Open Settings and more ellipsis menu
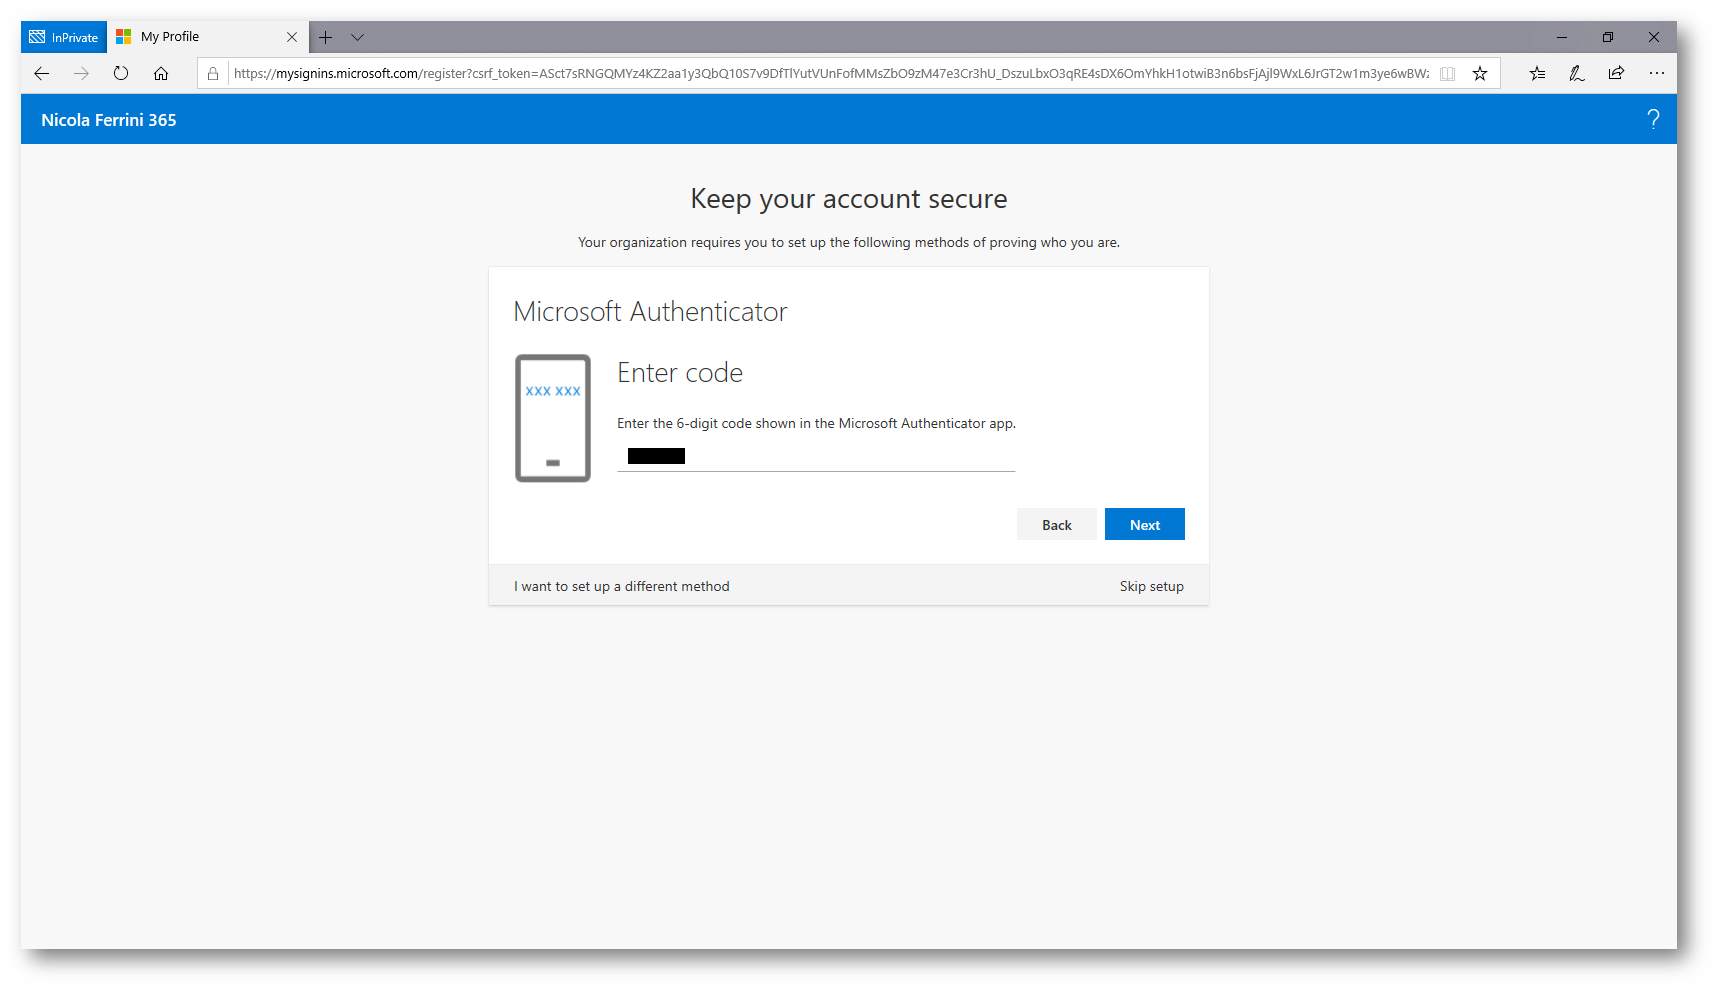 coord(1657,73)
